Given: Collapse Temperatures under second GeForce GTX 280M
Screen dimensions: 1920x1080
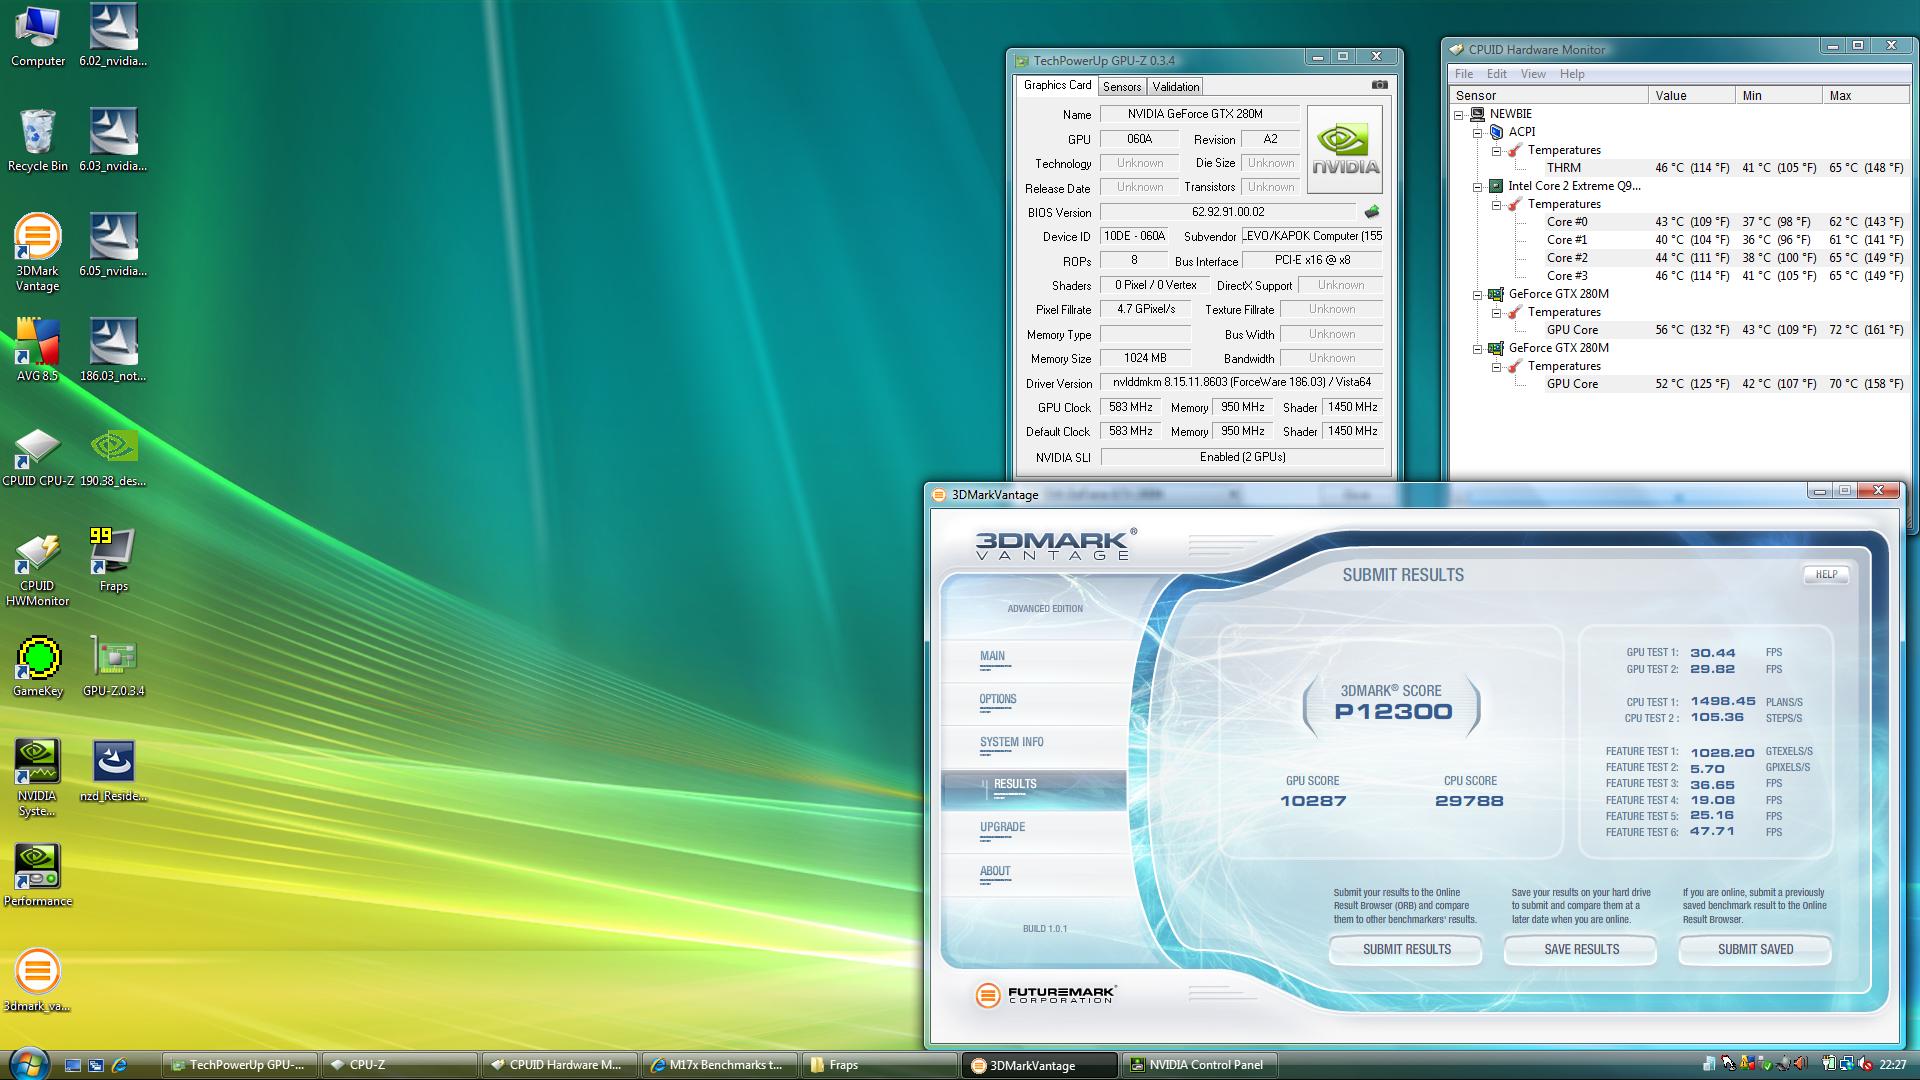Looking at the screenshot, I should (x=1496, y=366).
